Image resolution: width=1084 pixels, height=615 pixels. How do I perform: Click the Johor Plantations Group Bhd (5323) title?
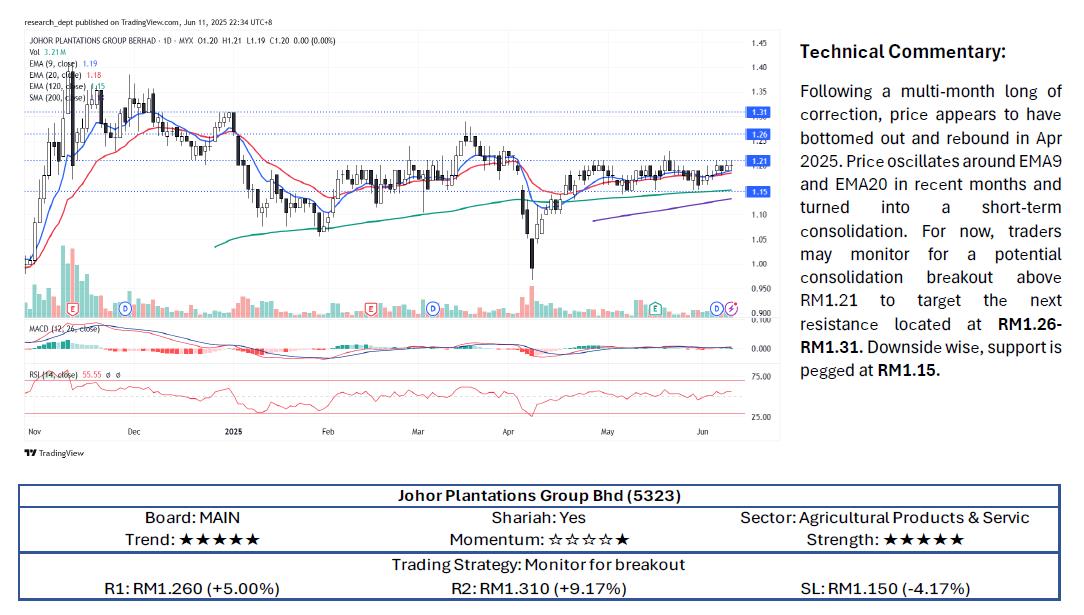click(x=539, y=495)
